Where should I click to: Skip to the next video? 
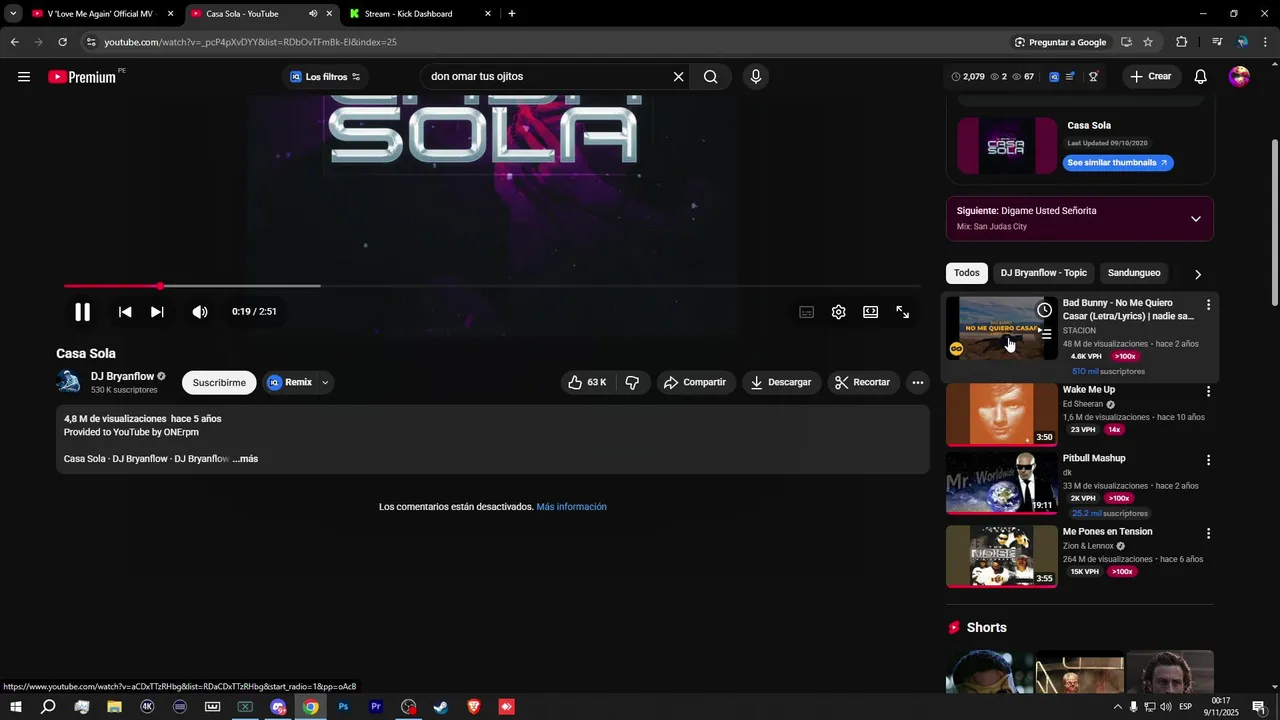click(157, 312)
